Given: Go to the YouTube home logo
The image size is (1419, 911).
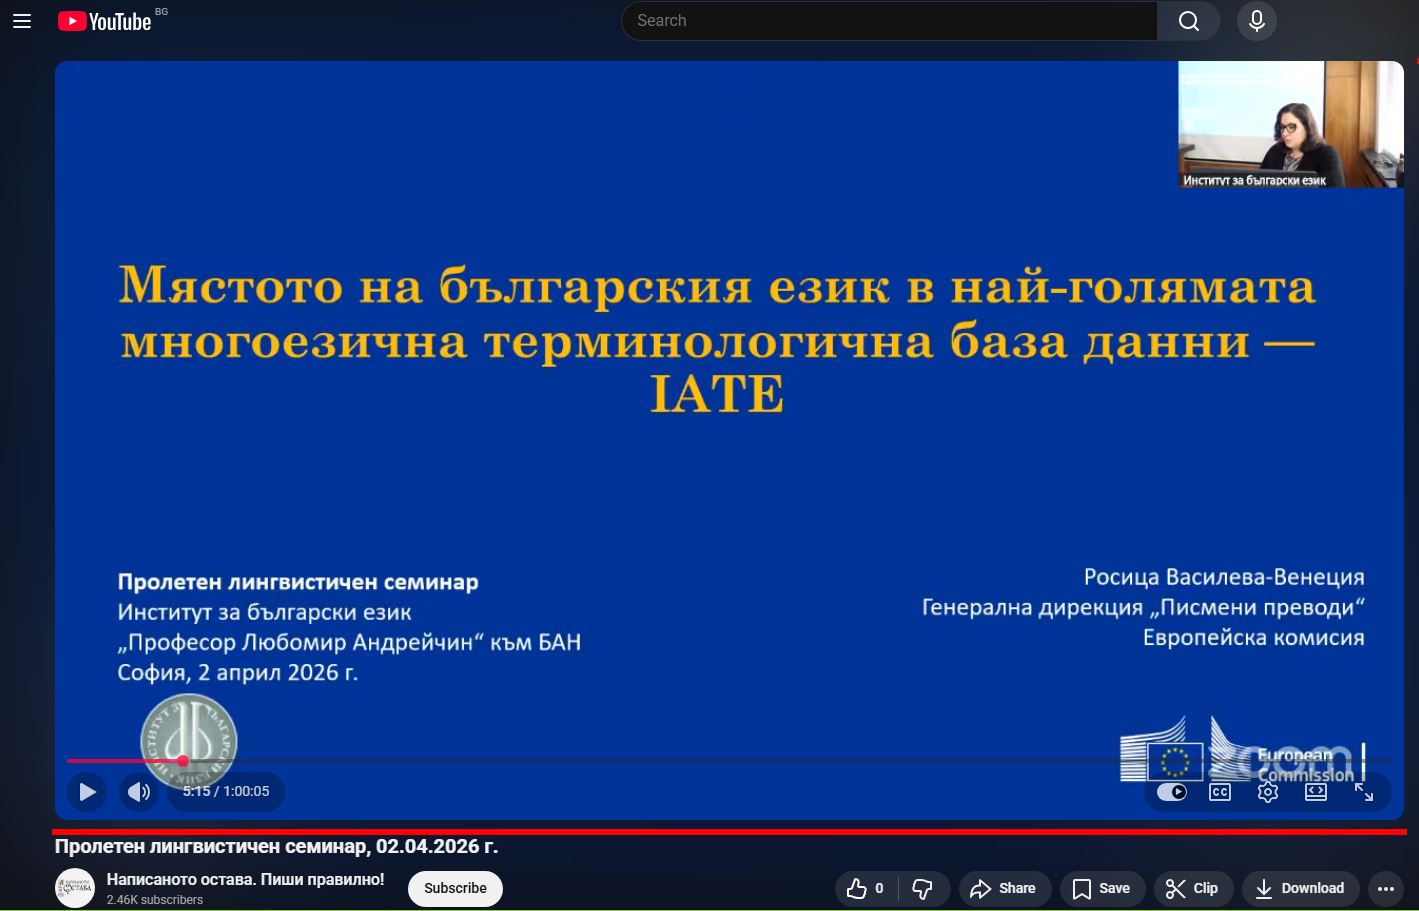Looking at the screenshot, I should tap(104, 21).
